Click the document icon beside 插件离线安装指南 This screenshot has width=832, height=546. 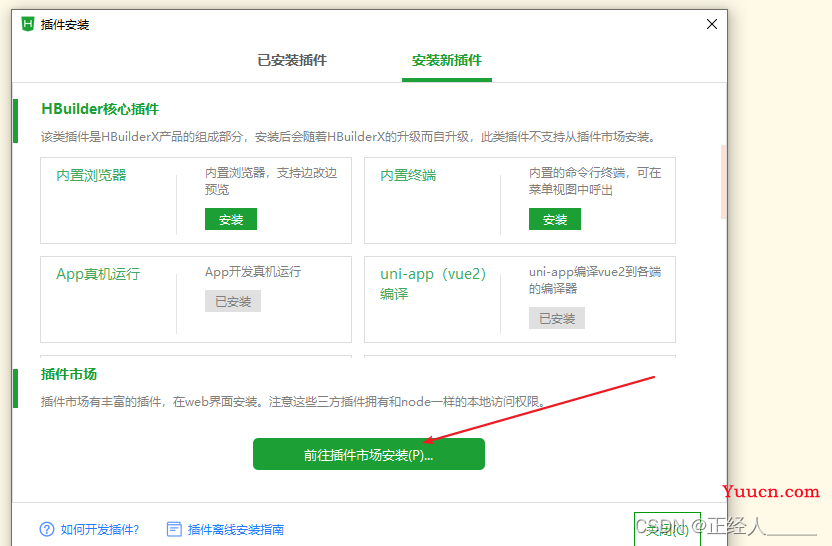coord(174,529)
